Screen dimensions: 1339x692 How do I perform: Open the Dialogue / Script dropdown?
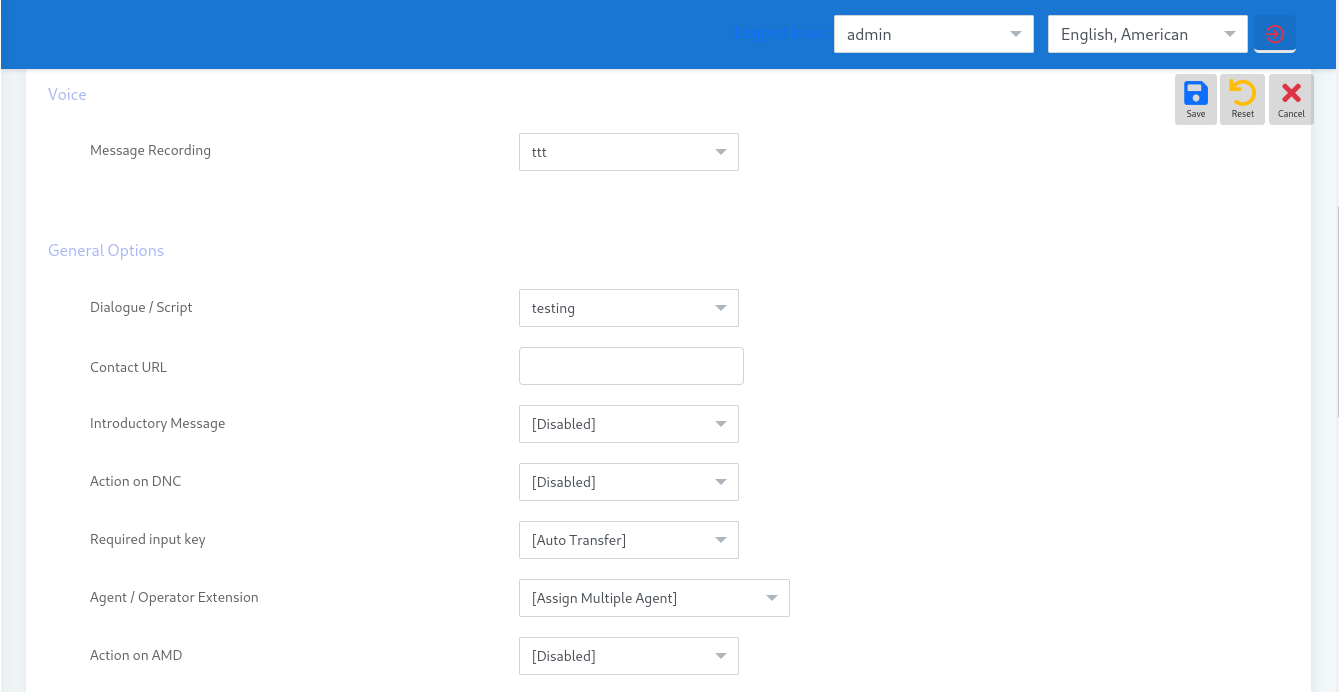[x=628, y=308]
